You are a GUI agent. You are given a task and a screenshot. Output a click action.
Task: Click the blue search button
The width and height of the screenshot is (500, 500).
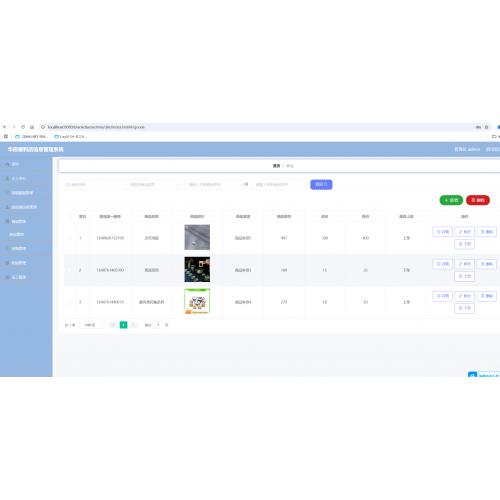click(321, 184)
